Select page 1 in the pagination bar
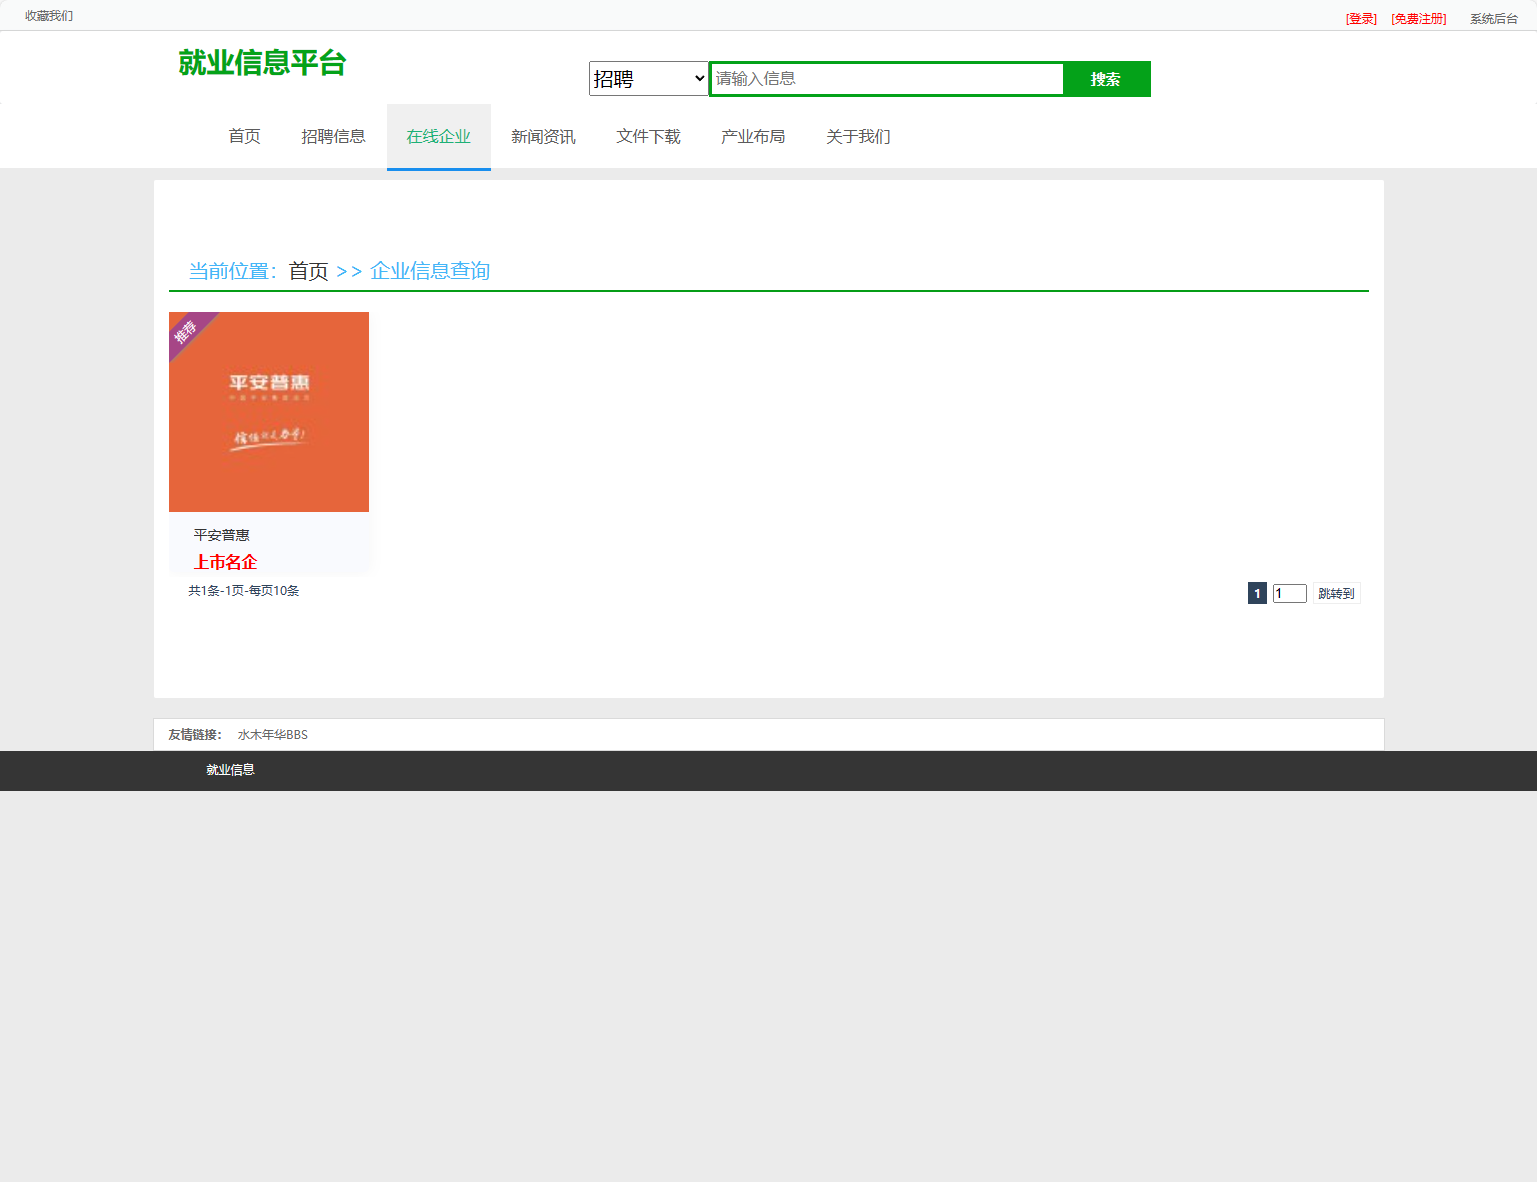Viewport: 1537px width, 1182px height. (x=1256, y=592)
